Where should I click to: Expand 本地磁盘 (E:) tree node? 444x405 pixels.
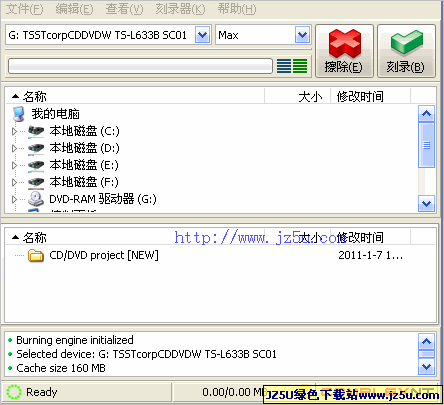pos(14,165)
